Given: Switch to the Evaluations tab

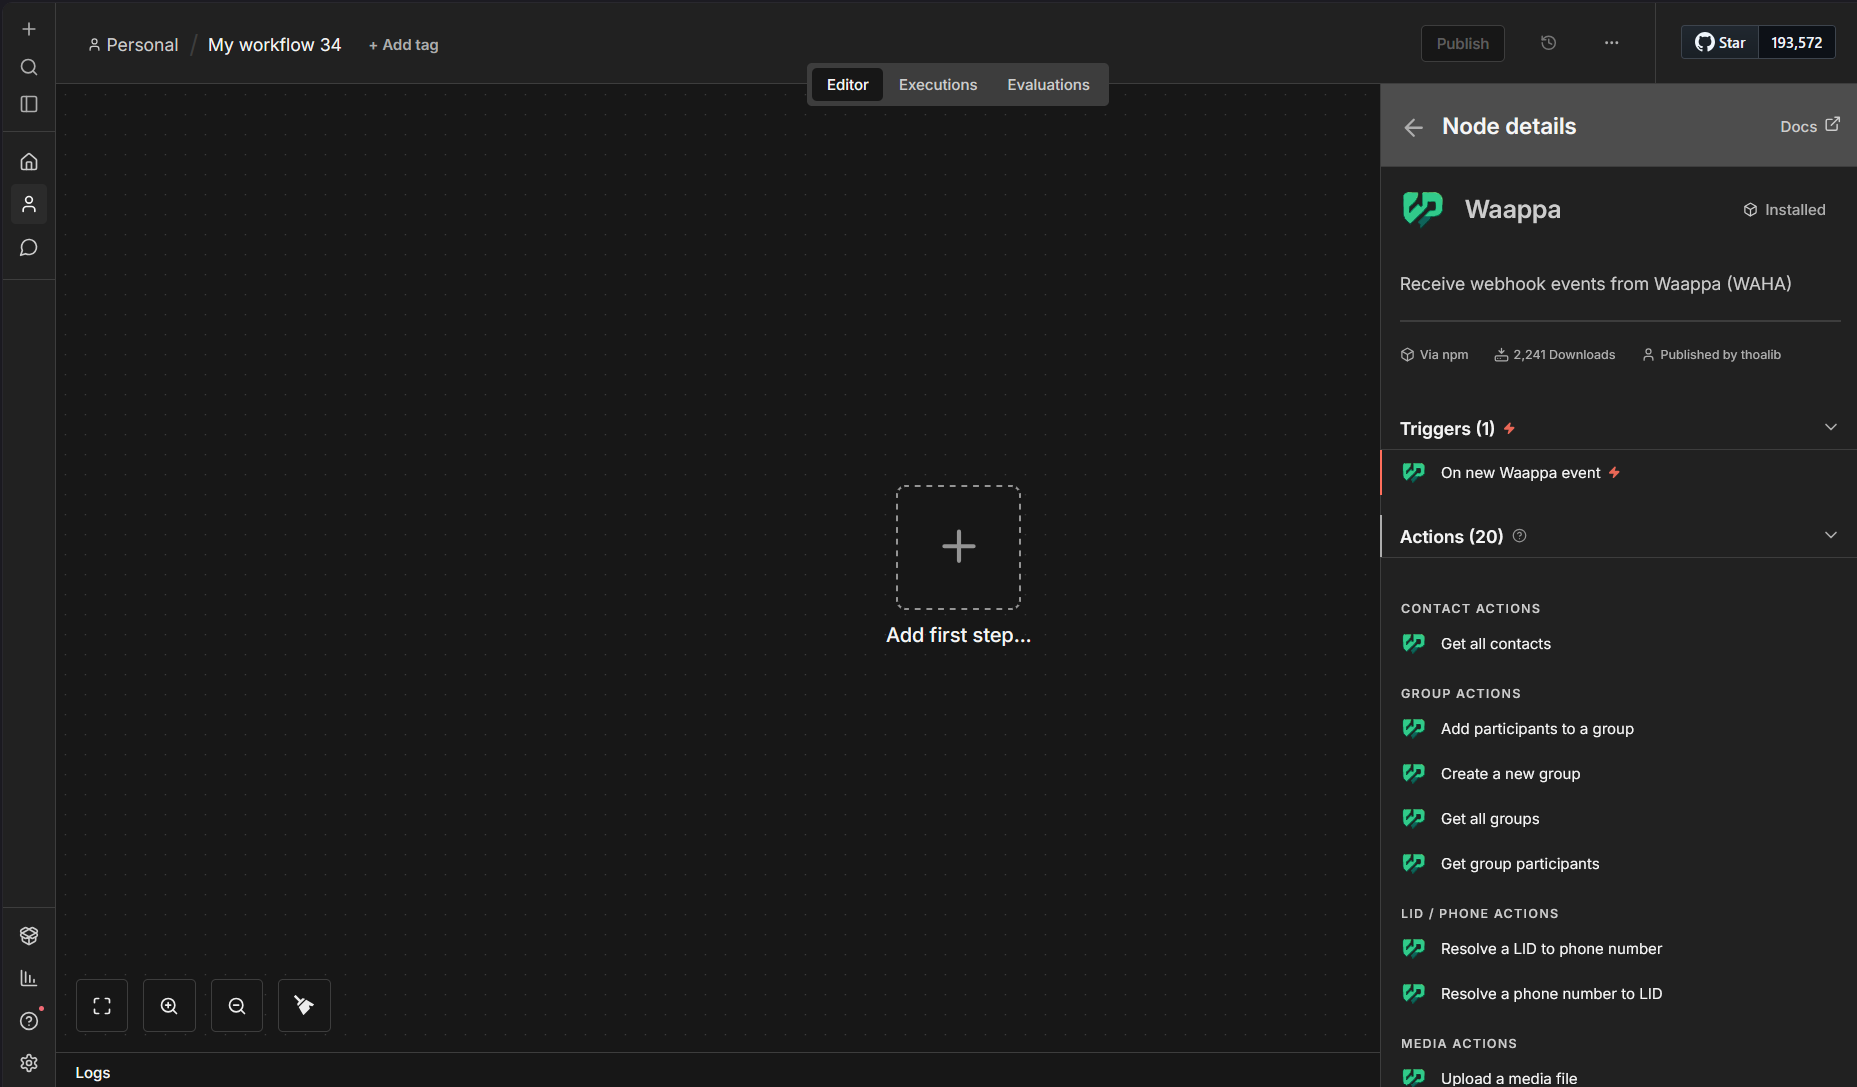Looking at the screenshot, I should click(x=1048, y=85).
